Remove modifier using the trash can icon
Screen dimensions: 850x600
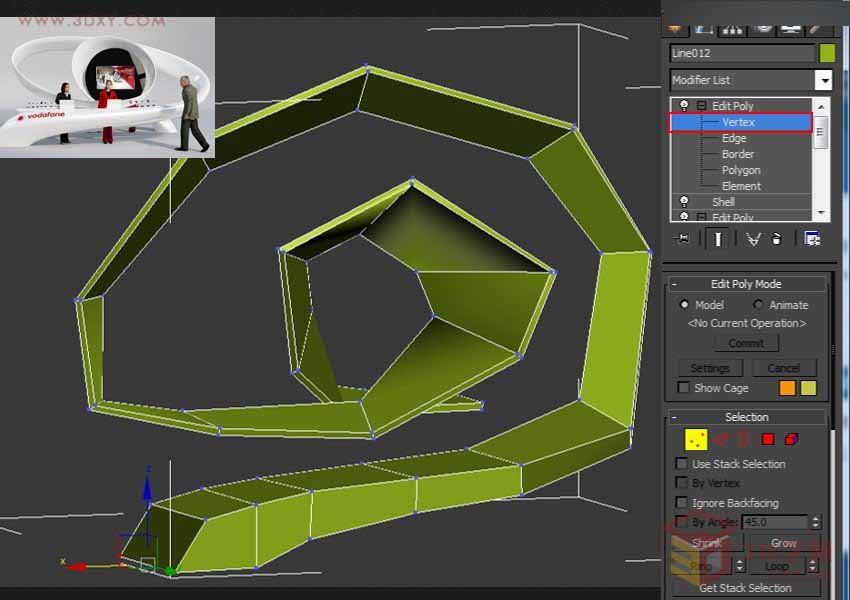777,239
